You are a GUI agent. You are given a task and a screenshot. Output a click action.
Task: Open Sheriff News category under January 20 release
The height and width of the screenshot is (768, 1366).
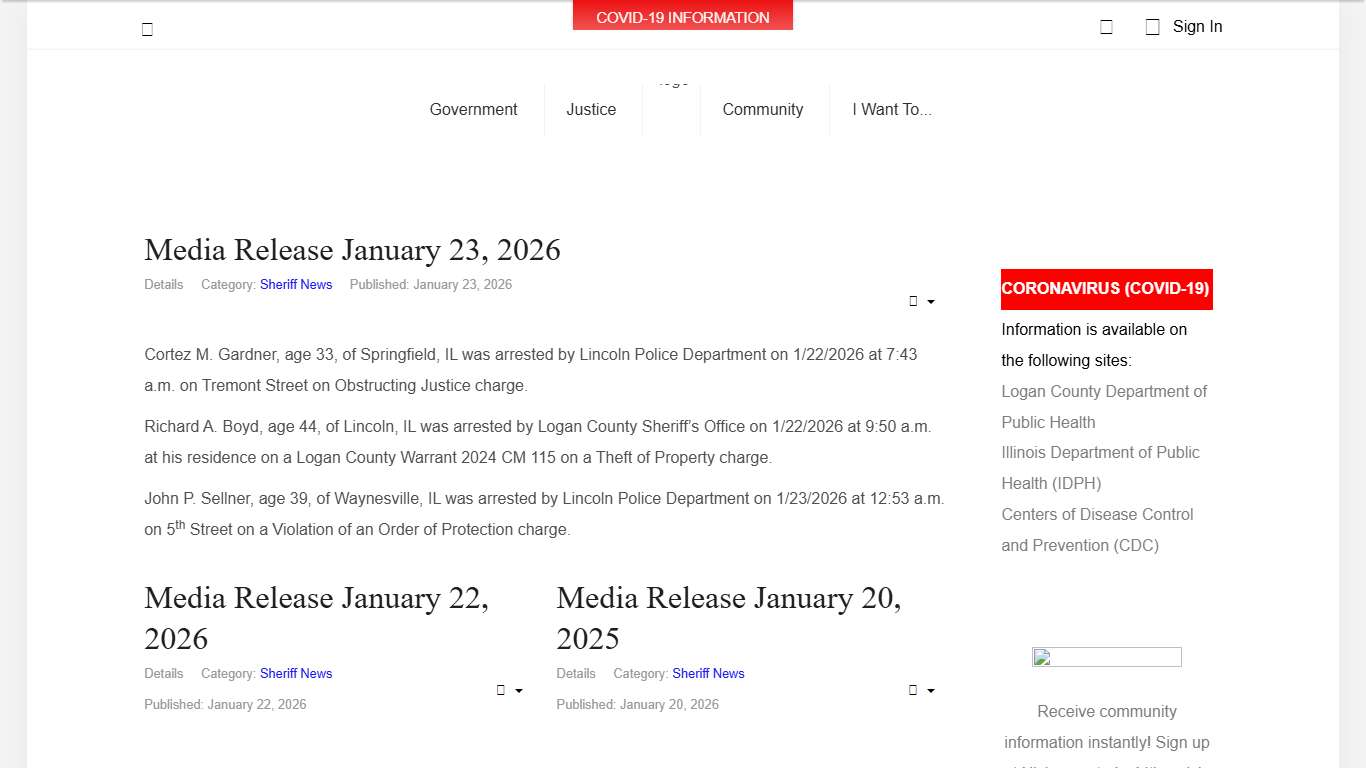click(708, 673)
